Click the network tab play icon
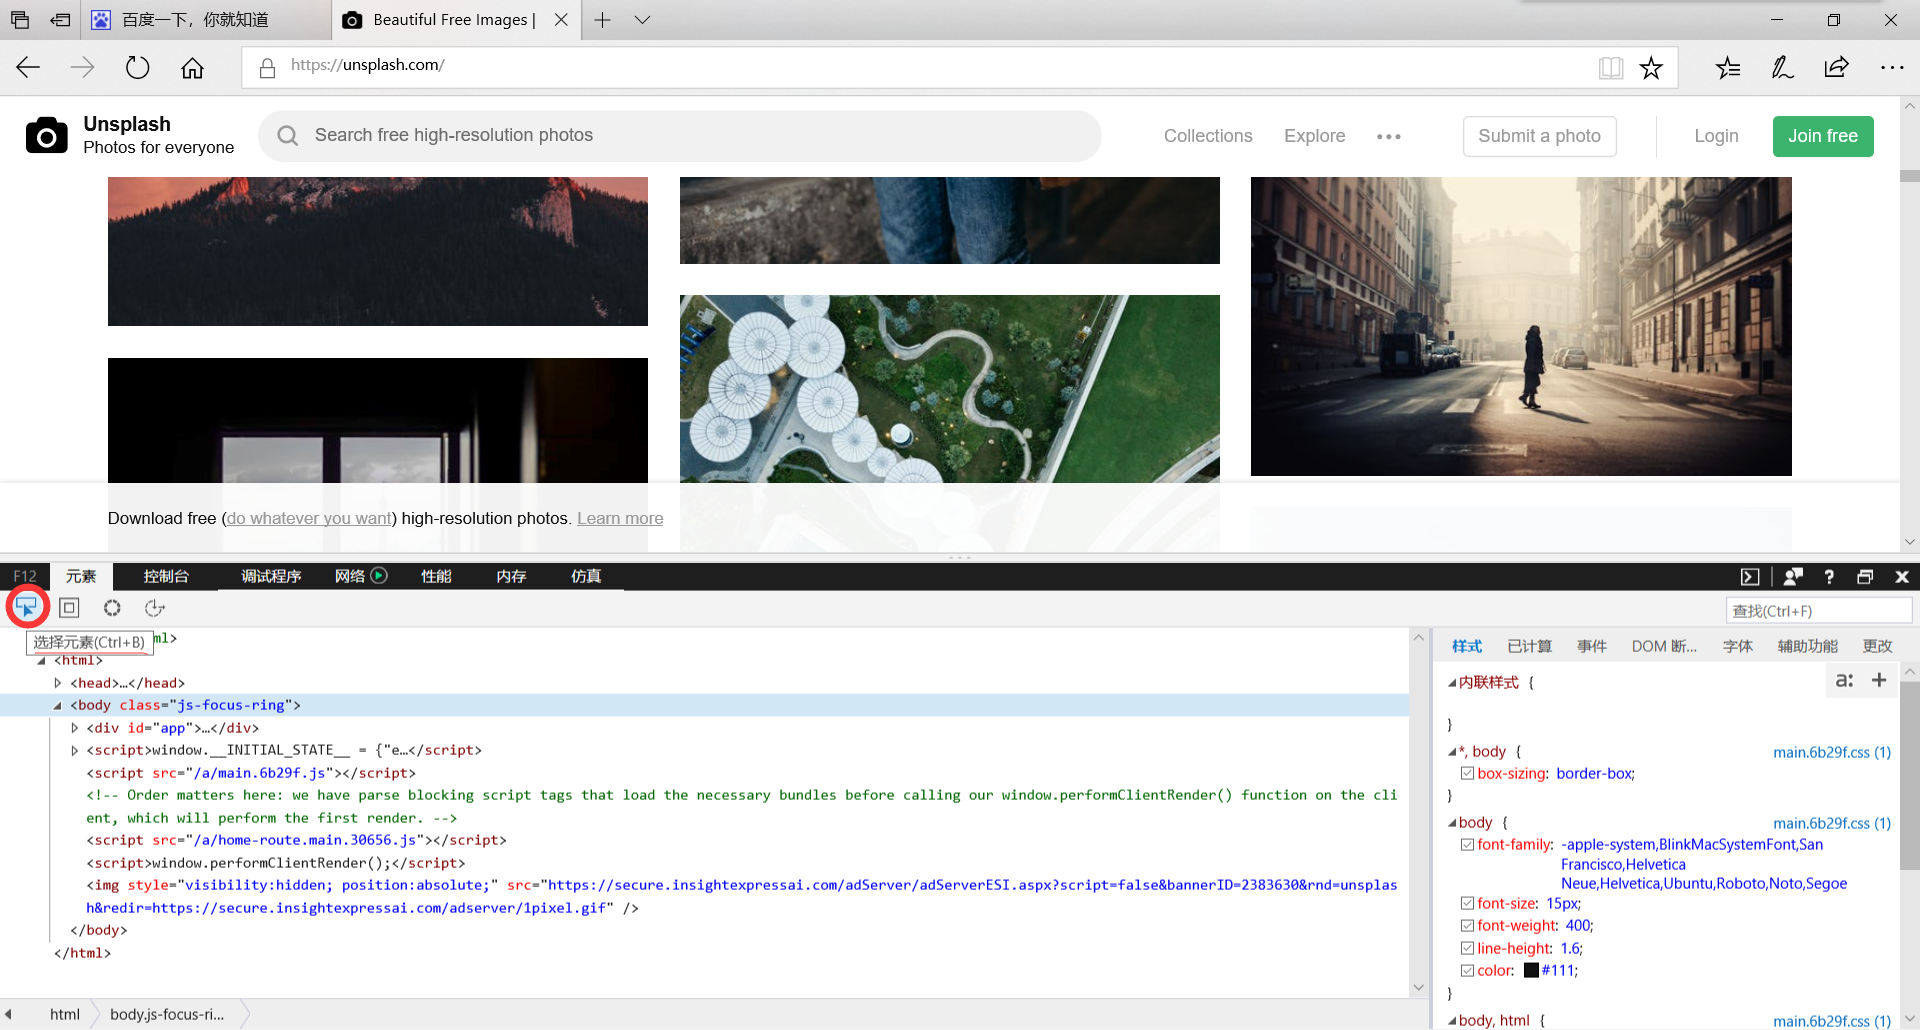This screenshot has height=1030, width=1920. pyautogui.click(x=379, y=576)
